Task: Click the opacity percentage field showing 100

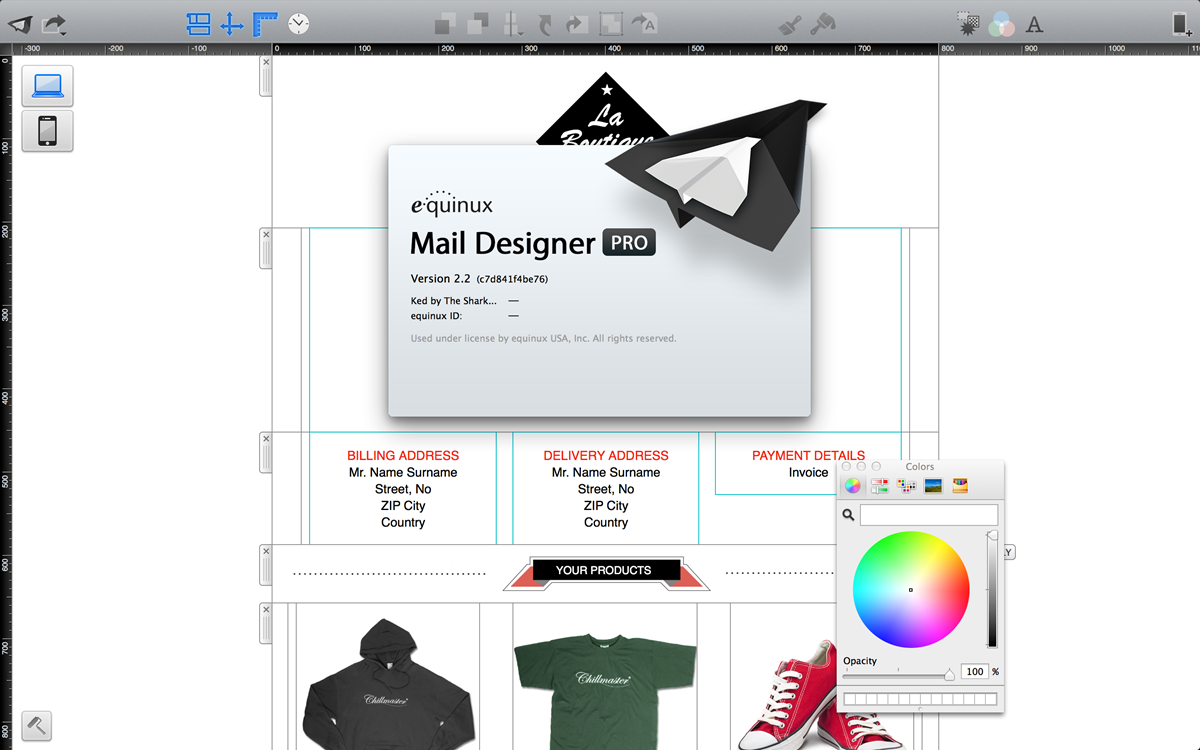Action: point(974,672)
